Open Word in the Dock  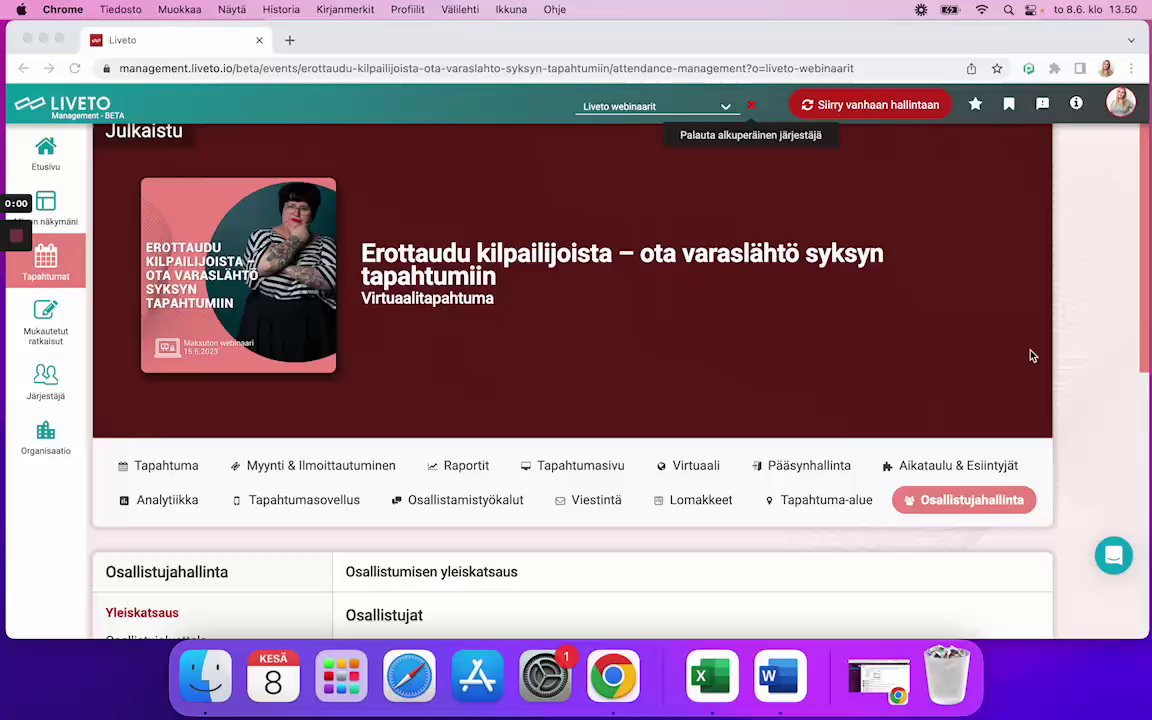[780, 676]
